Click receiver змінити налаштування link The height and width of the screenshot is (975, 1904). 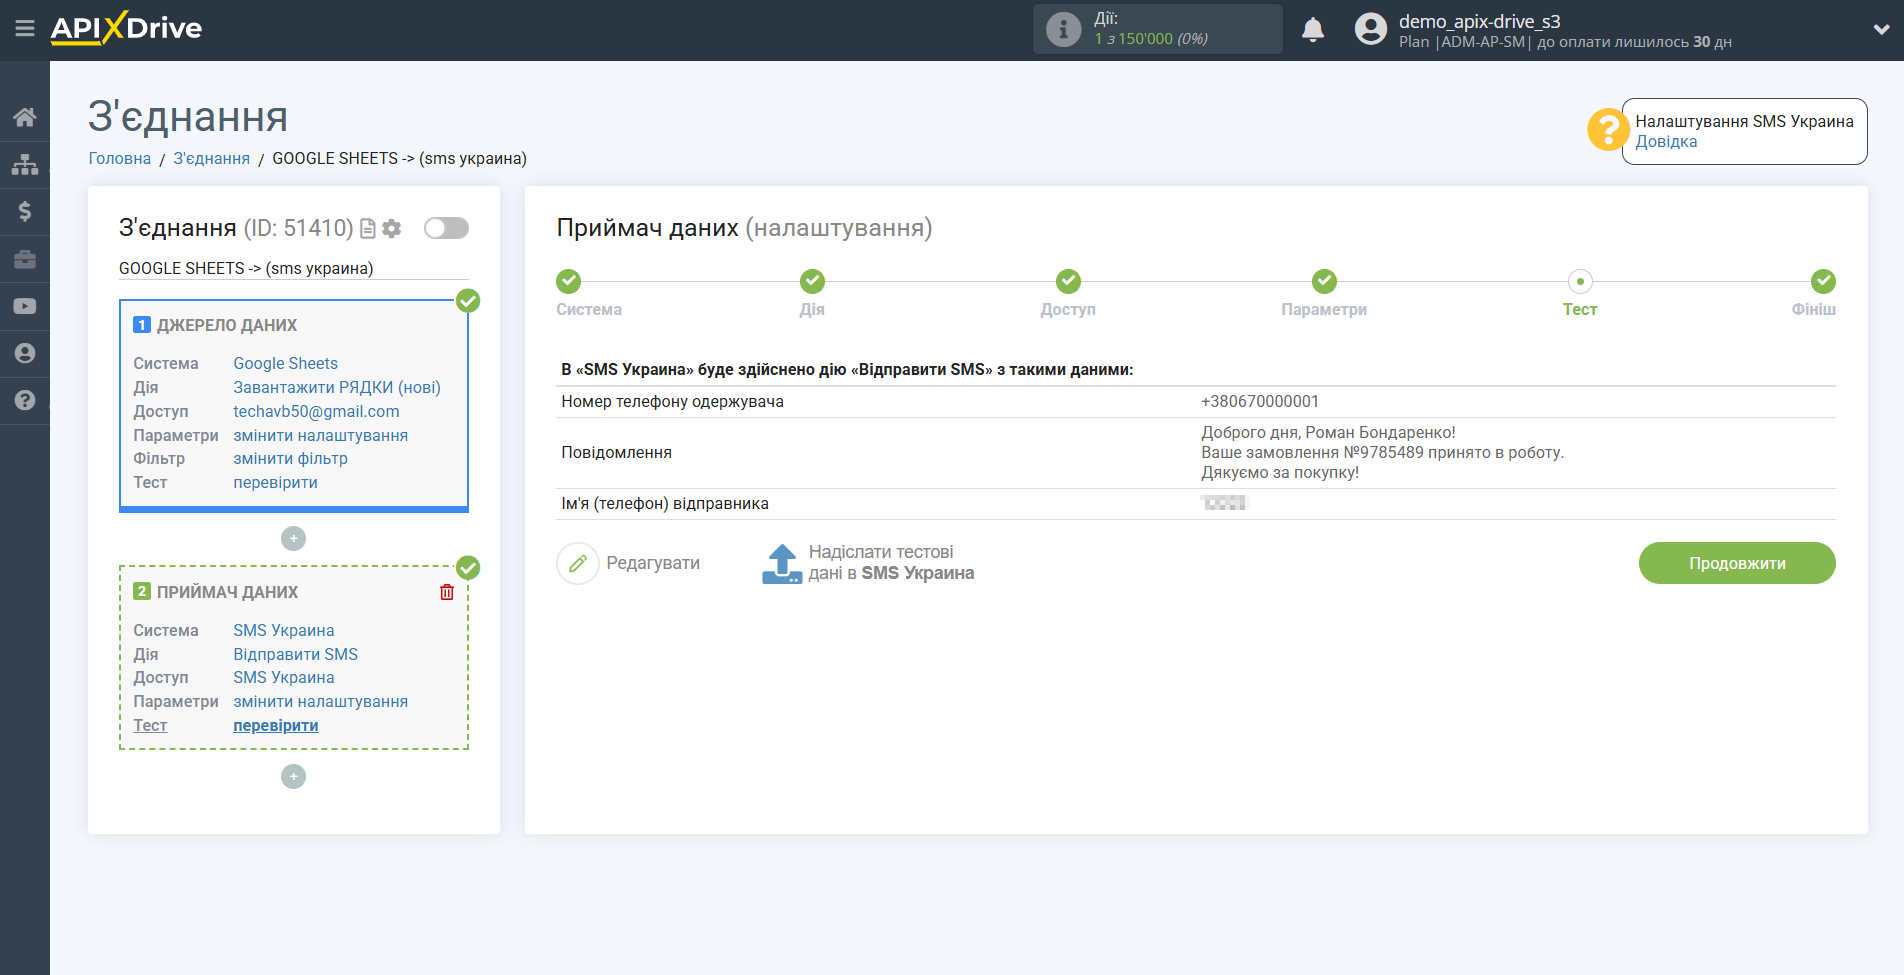coord(320,702)
